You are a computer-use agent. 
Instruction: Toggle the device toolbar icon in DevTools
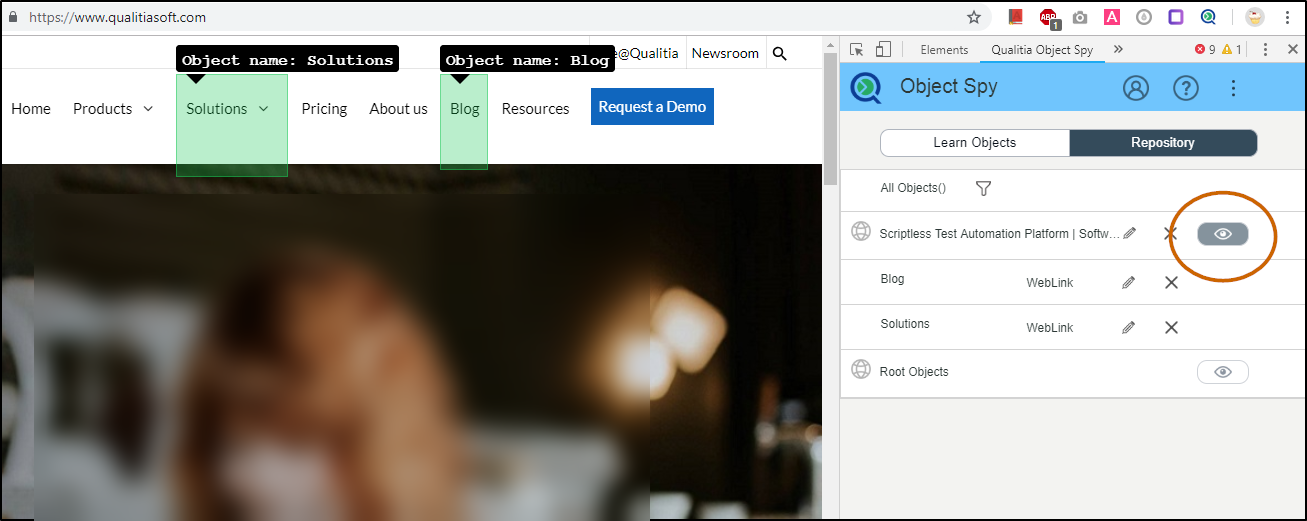tap(883, 50)
